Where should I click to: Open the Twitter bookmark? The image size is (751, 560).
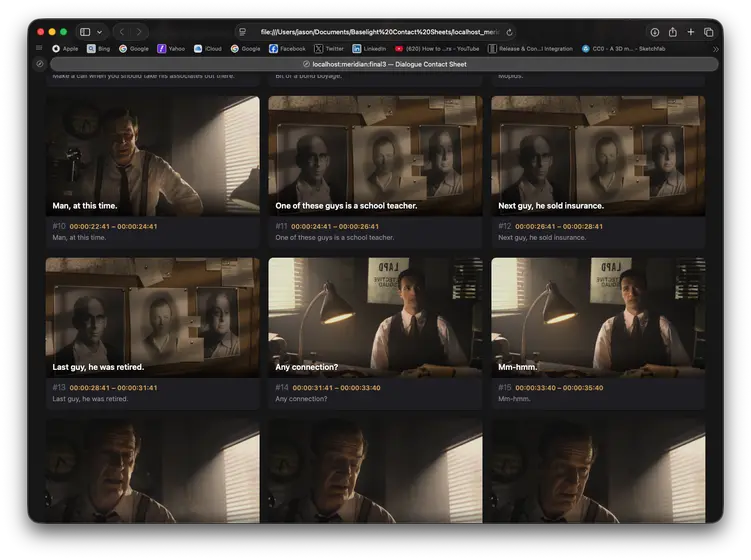pos(329,48)
